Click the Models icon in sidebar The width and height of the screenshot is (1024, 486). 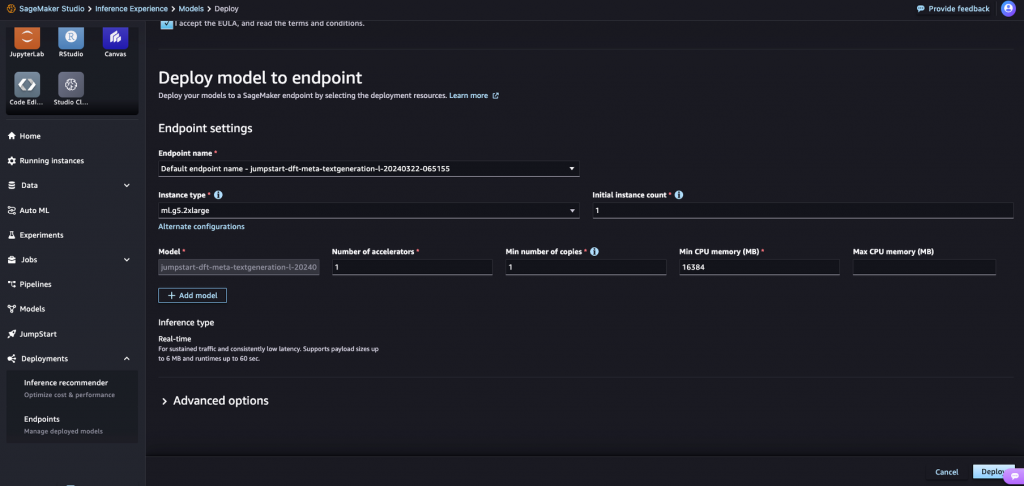click(x=11, y=309)
